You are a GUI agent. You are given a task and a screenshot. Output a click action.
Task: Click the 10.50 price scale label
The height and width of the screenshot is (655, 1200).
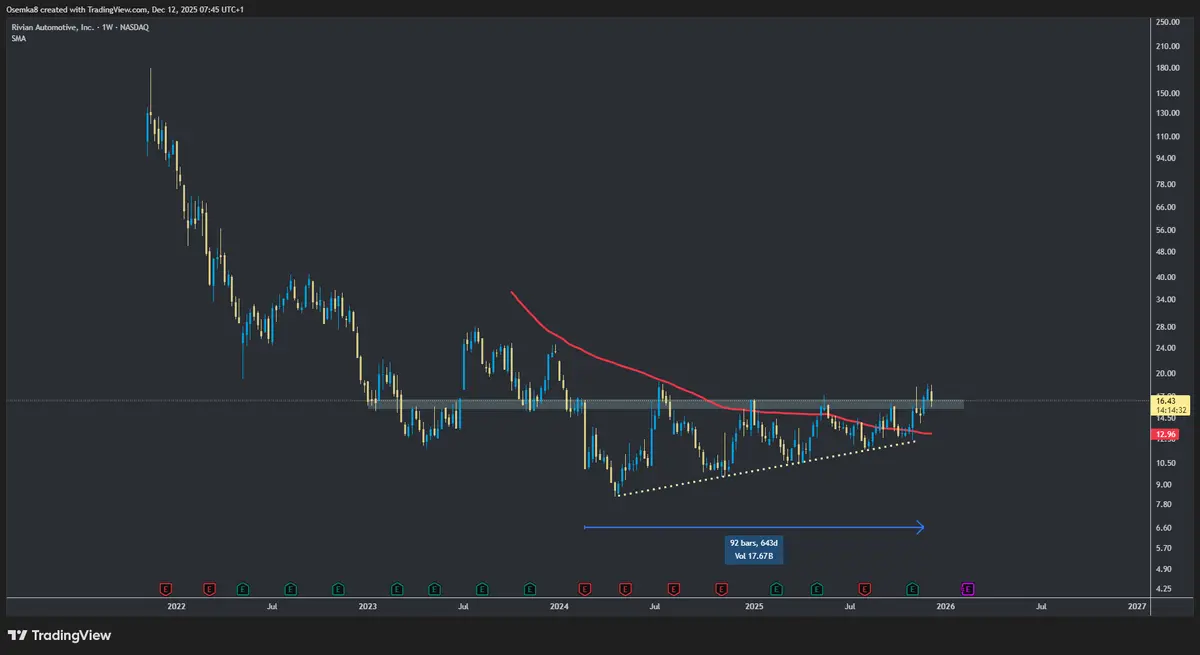tap(1166, 464)
